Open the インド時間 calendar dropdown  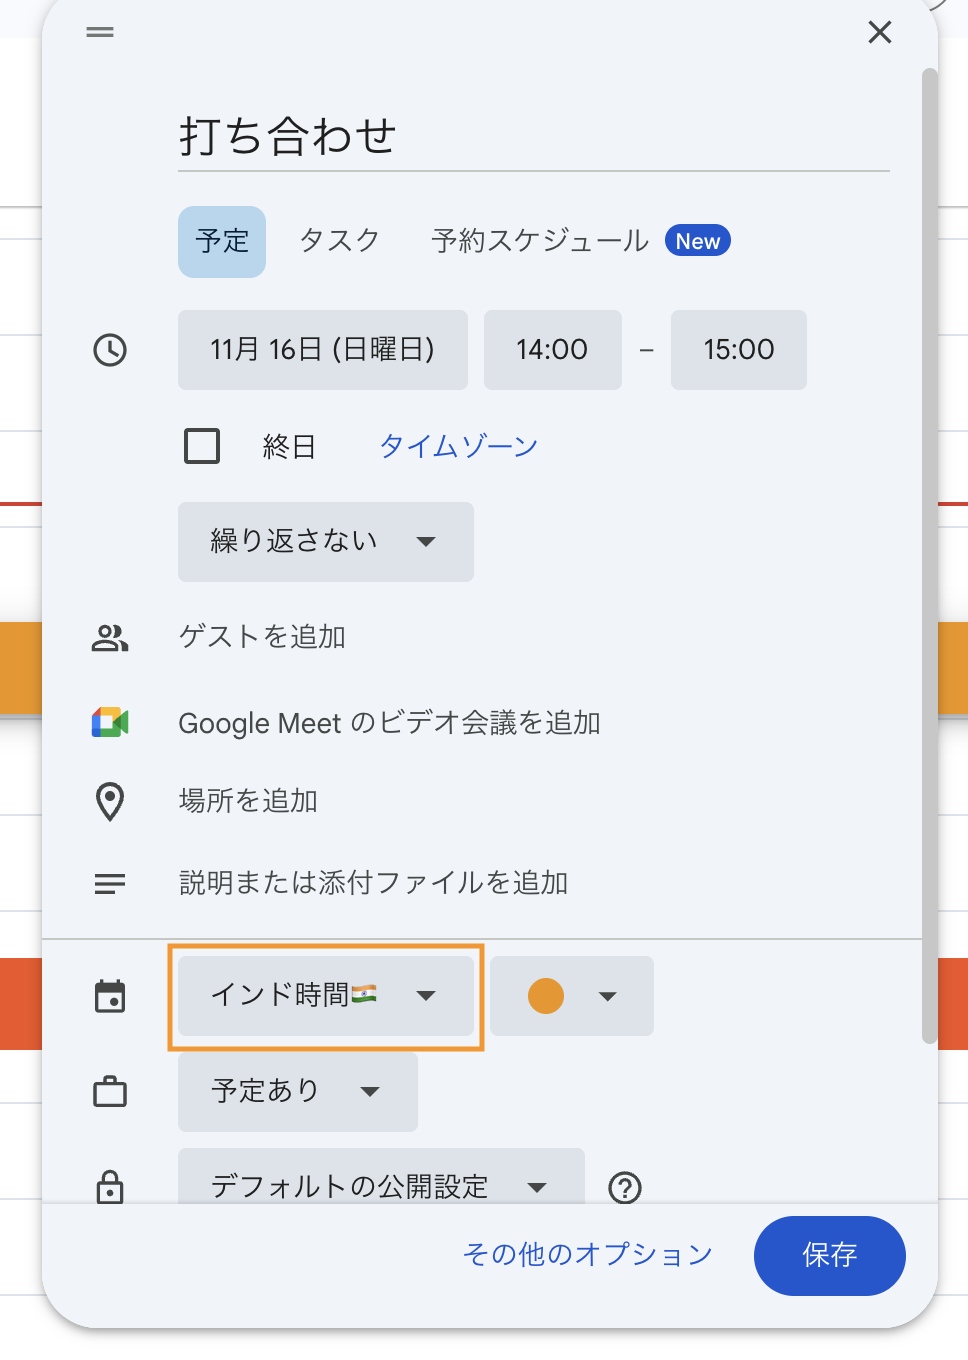point(325,996)
